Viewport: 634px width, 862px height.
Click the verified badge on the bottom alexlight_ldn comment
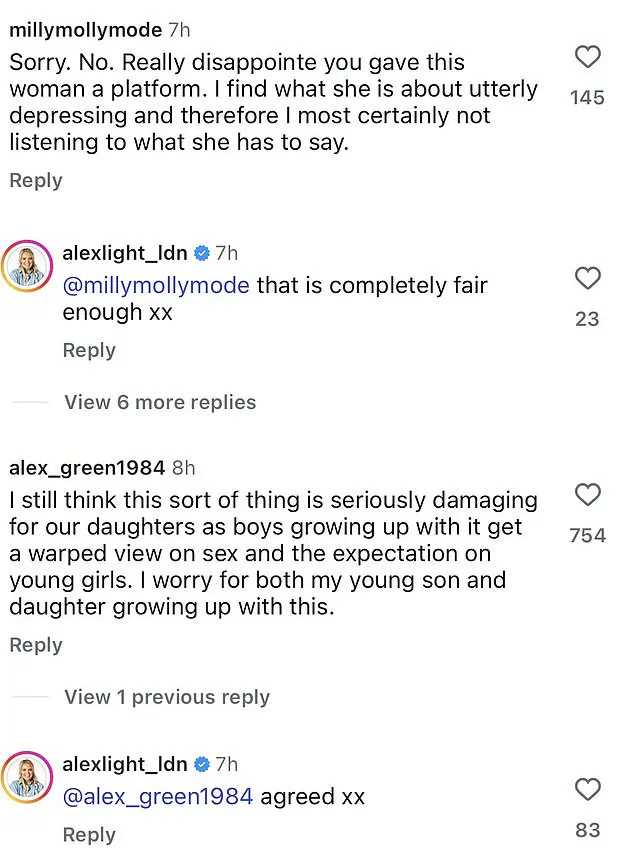203,764
